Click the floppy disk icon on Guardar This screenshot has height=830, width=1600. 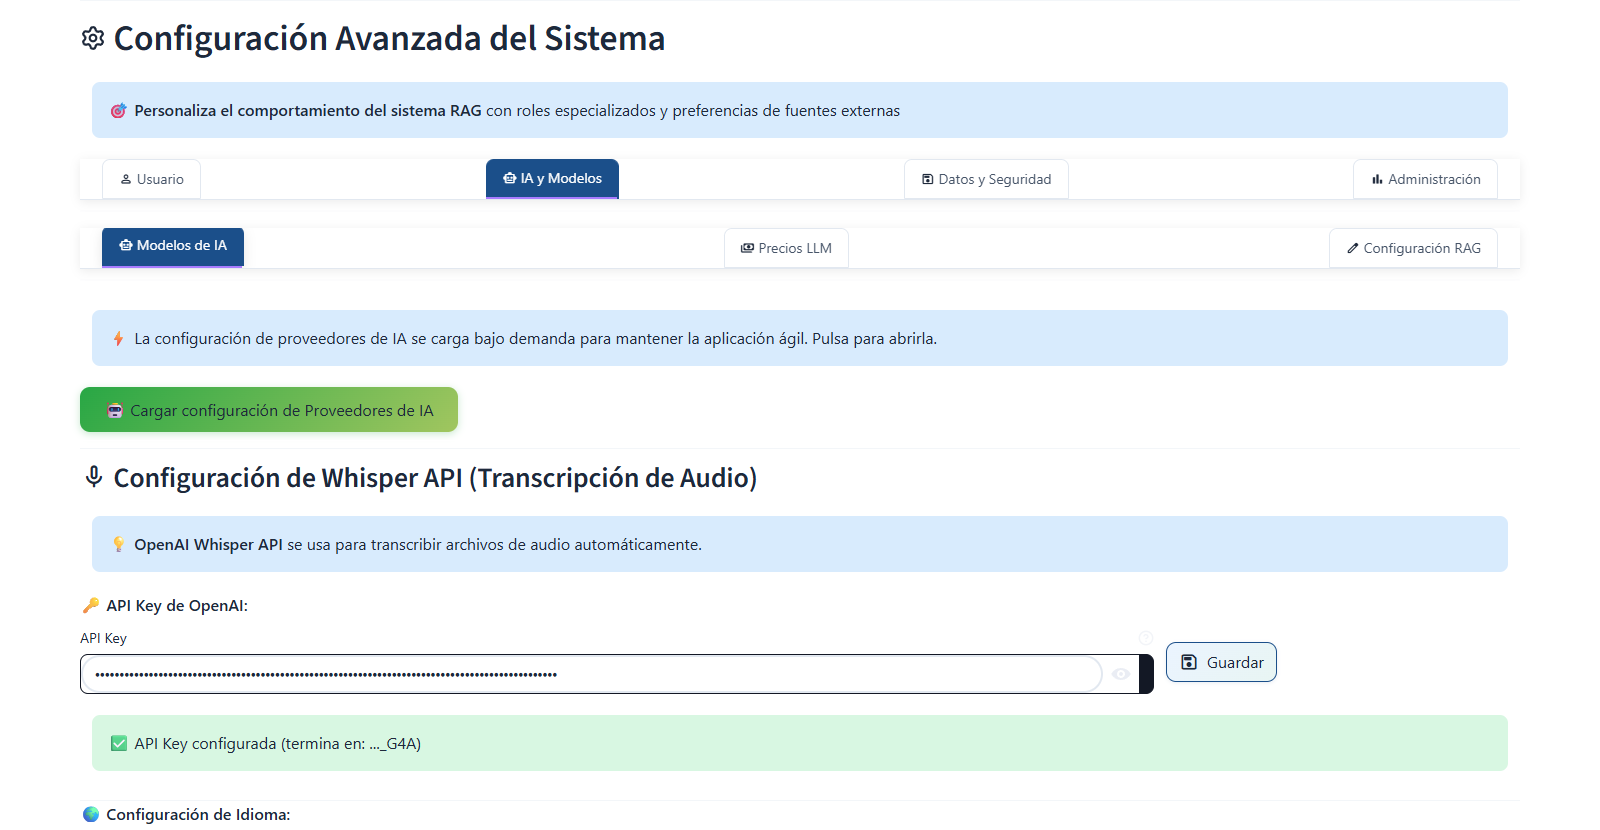click(1189, 662)
